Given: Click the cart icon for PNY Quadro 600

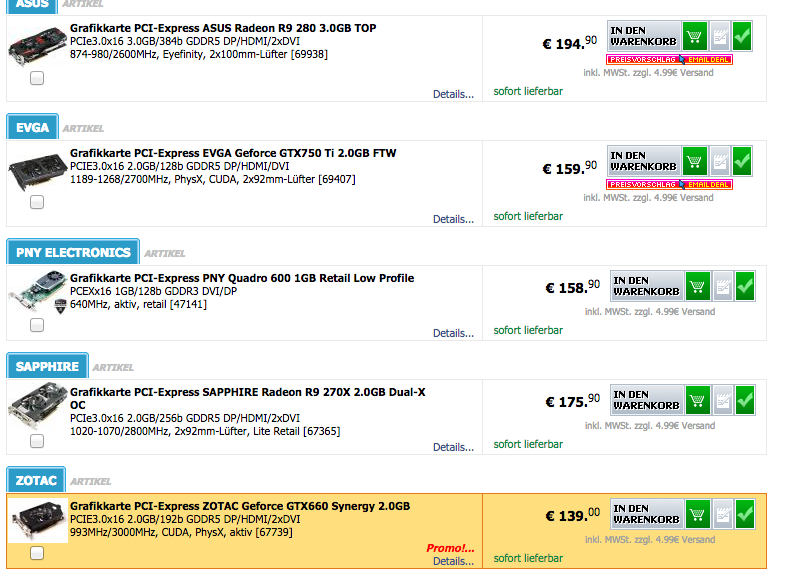Looking at the screenshot, I should coord(697,287).
